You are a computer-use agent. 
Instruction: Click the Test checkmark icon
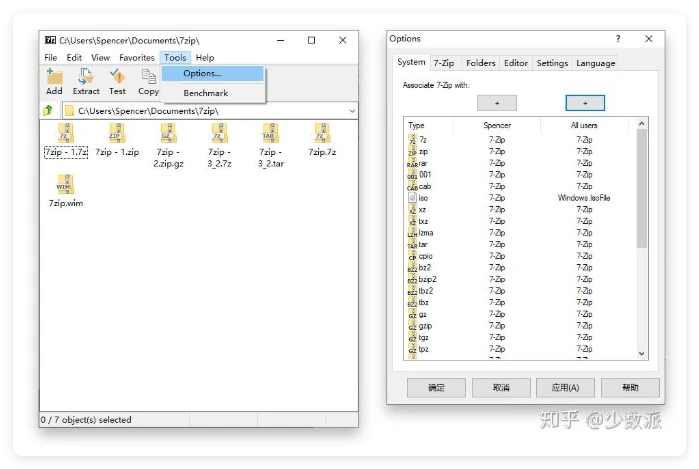point(117,76)
